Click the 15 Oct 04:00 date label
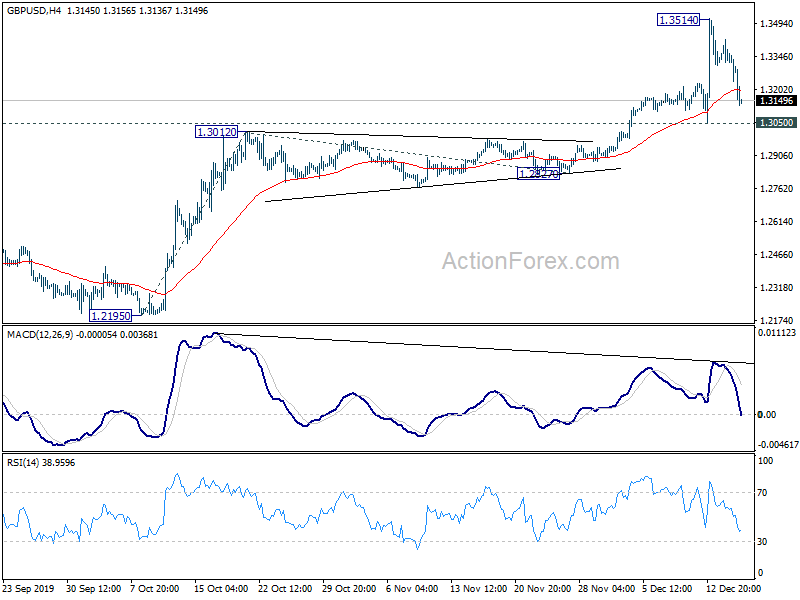This screenshot has height=600, width=800. (221, 589)
